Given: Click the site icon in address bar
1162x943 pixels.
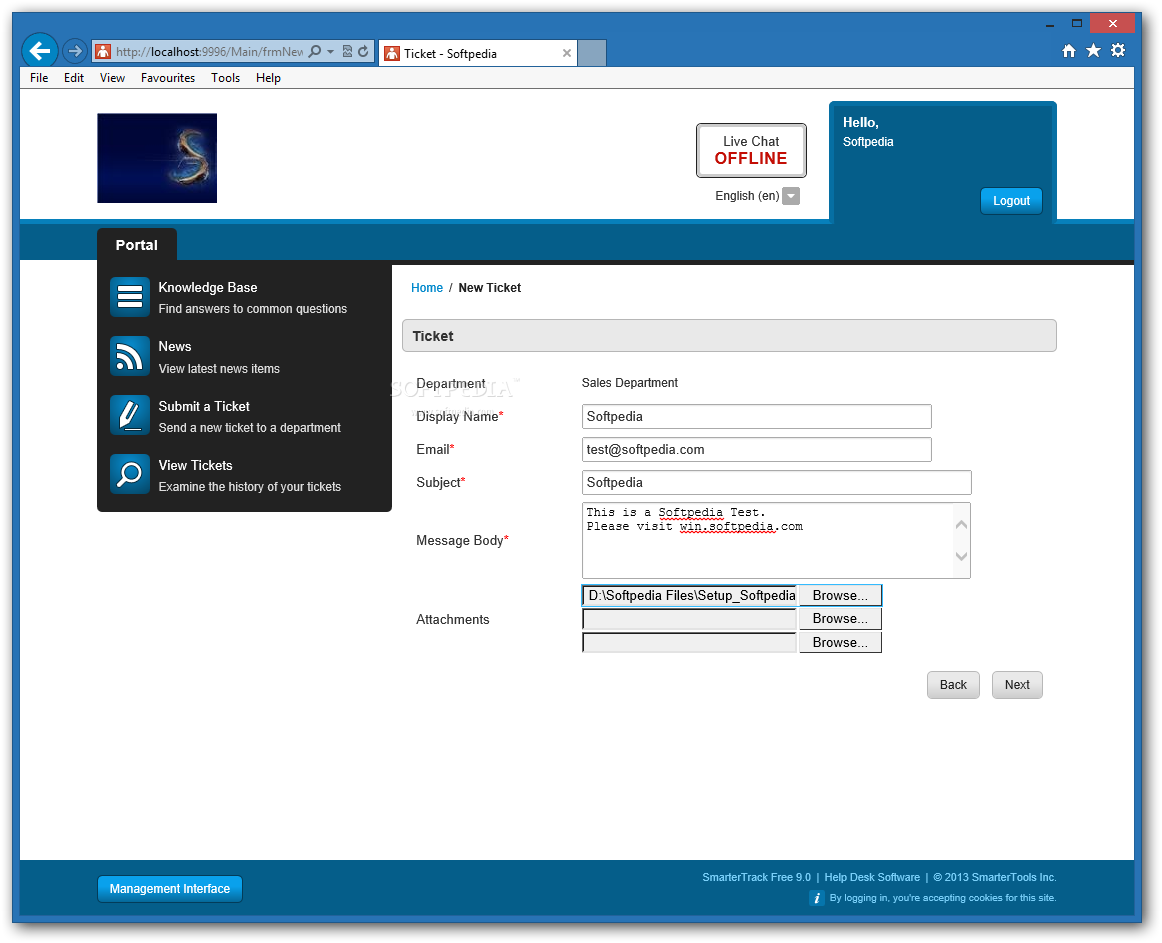Looking at the screenshot, I should (103, 51).
